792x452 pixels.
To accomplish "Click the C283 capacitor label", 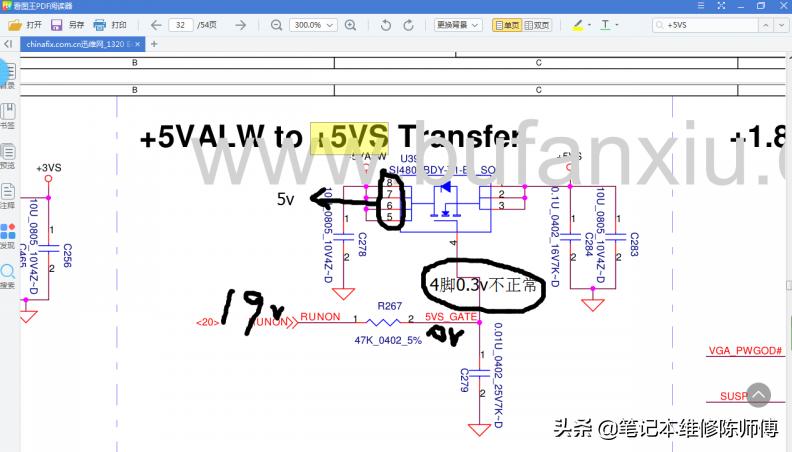I will pos(634,244).
